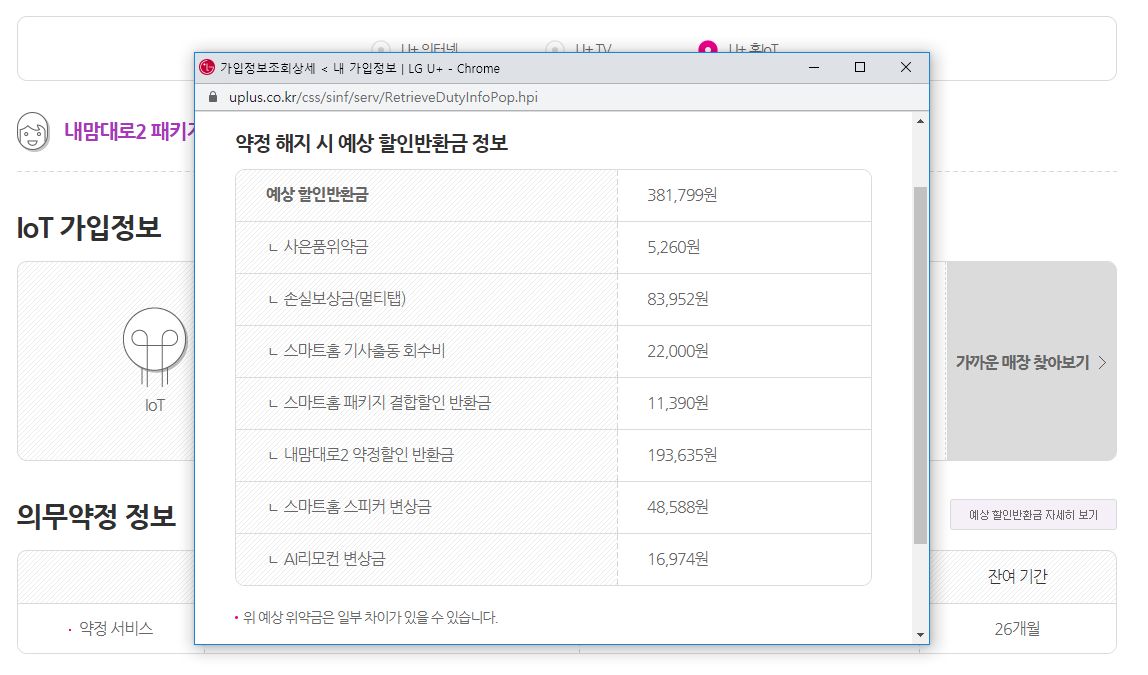1148x675 pixels.
Task: Click the chevron next to 가까운 매장 찾아보기
Action: pyautogui.click(x=1102, y=362)
